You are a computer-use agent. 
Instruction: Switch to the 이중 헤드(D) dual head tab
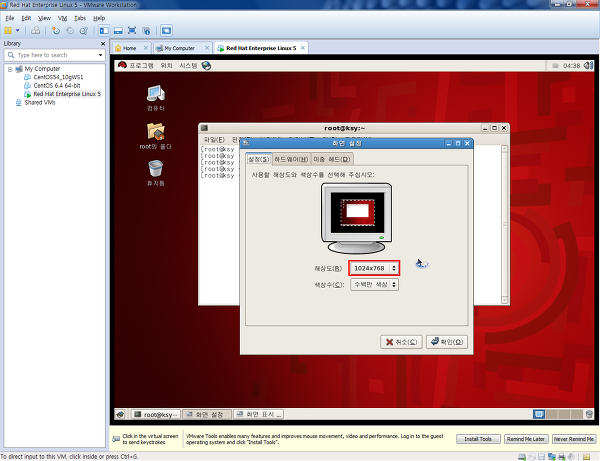[332, 159]
